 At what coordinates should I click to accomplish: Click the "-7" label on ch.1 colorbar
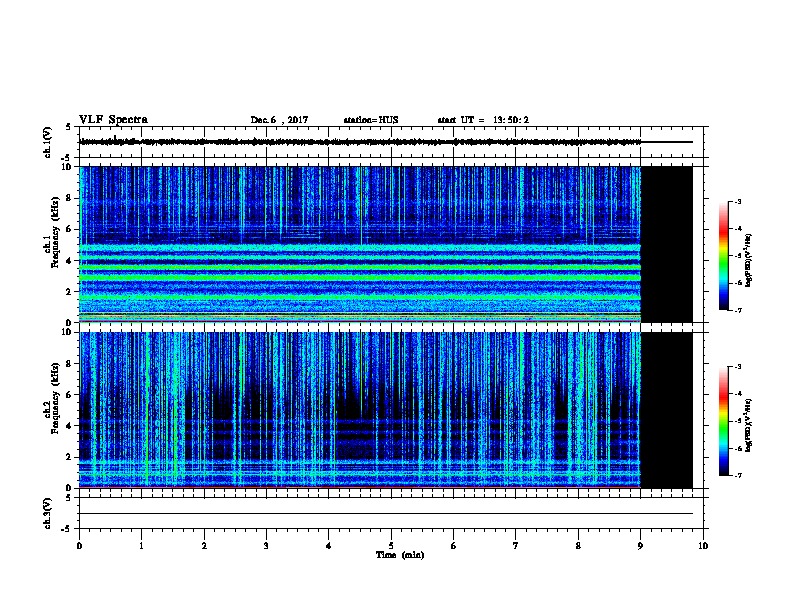pyautogui.click(x=737, y=310)
